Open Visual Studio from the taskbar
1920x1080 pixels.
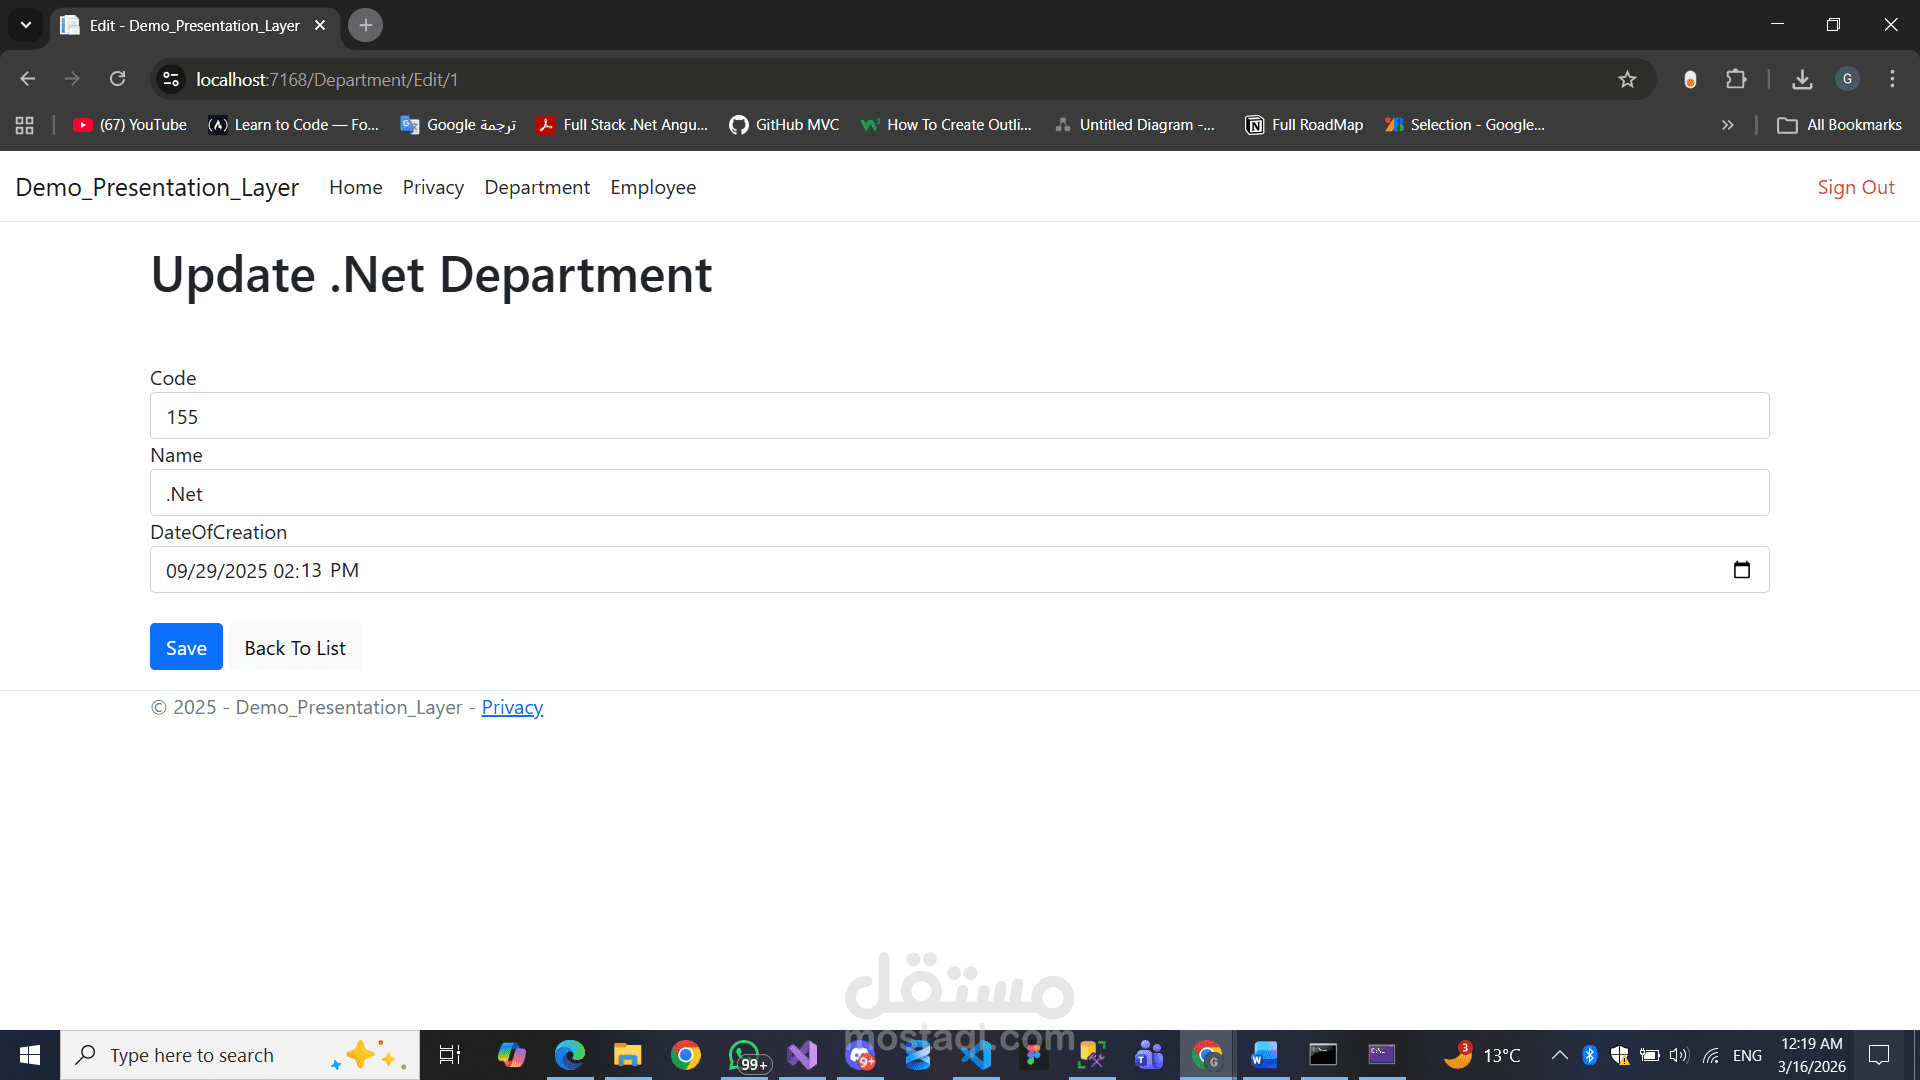click(x=802, y=1055)
